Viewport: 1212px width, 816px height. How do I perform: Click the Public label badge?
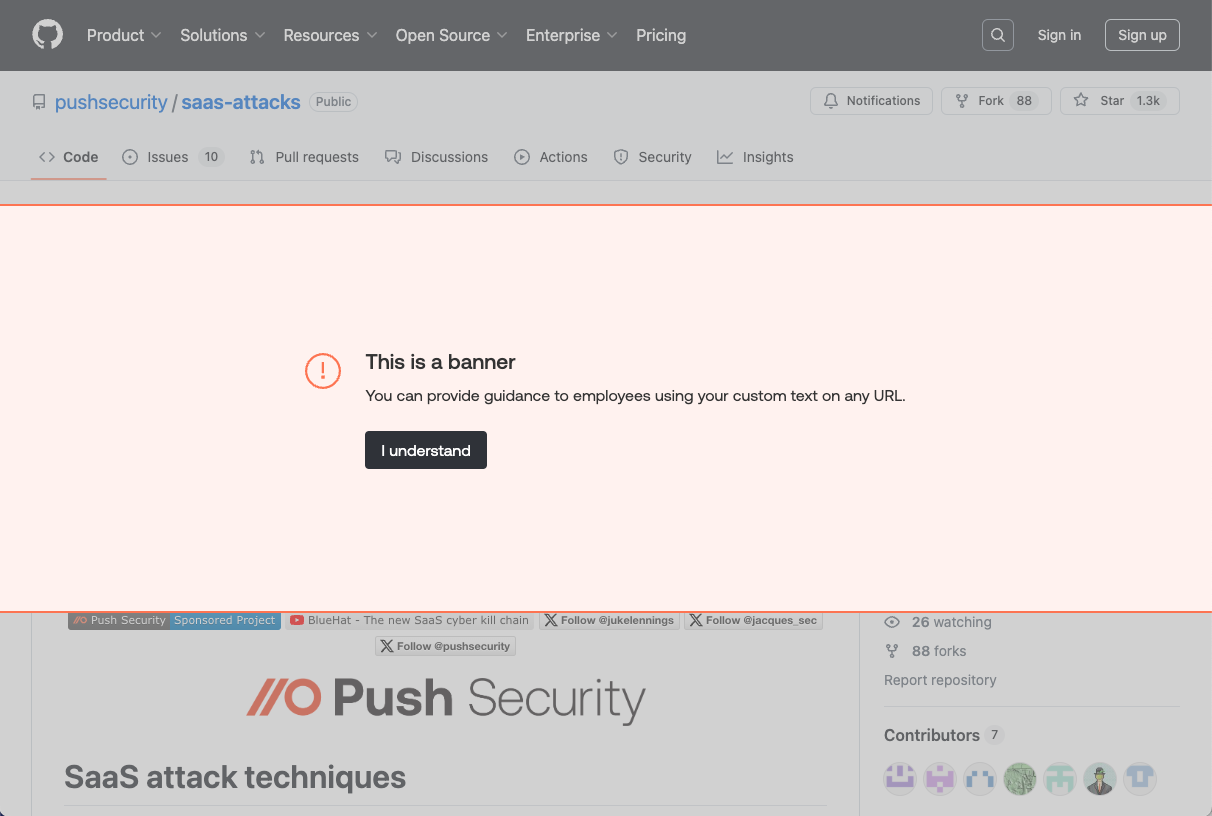334,102
